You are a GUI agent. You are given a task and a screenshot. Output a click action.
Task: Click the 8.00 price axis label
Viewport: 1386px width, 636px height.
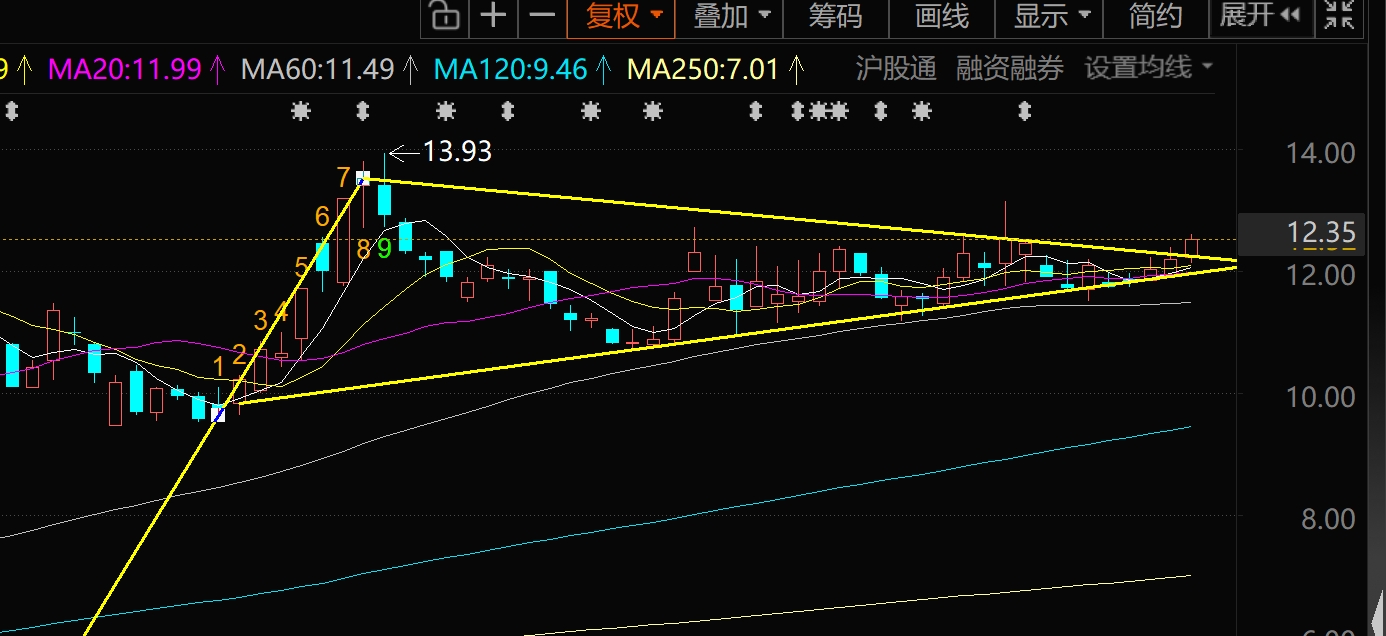[x=1328, y=519]
